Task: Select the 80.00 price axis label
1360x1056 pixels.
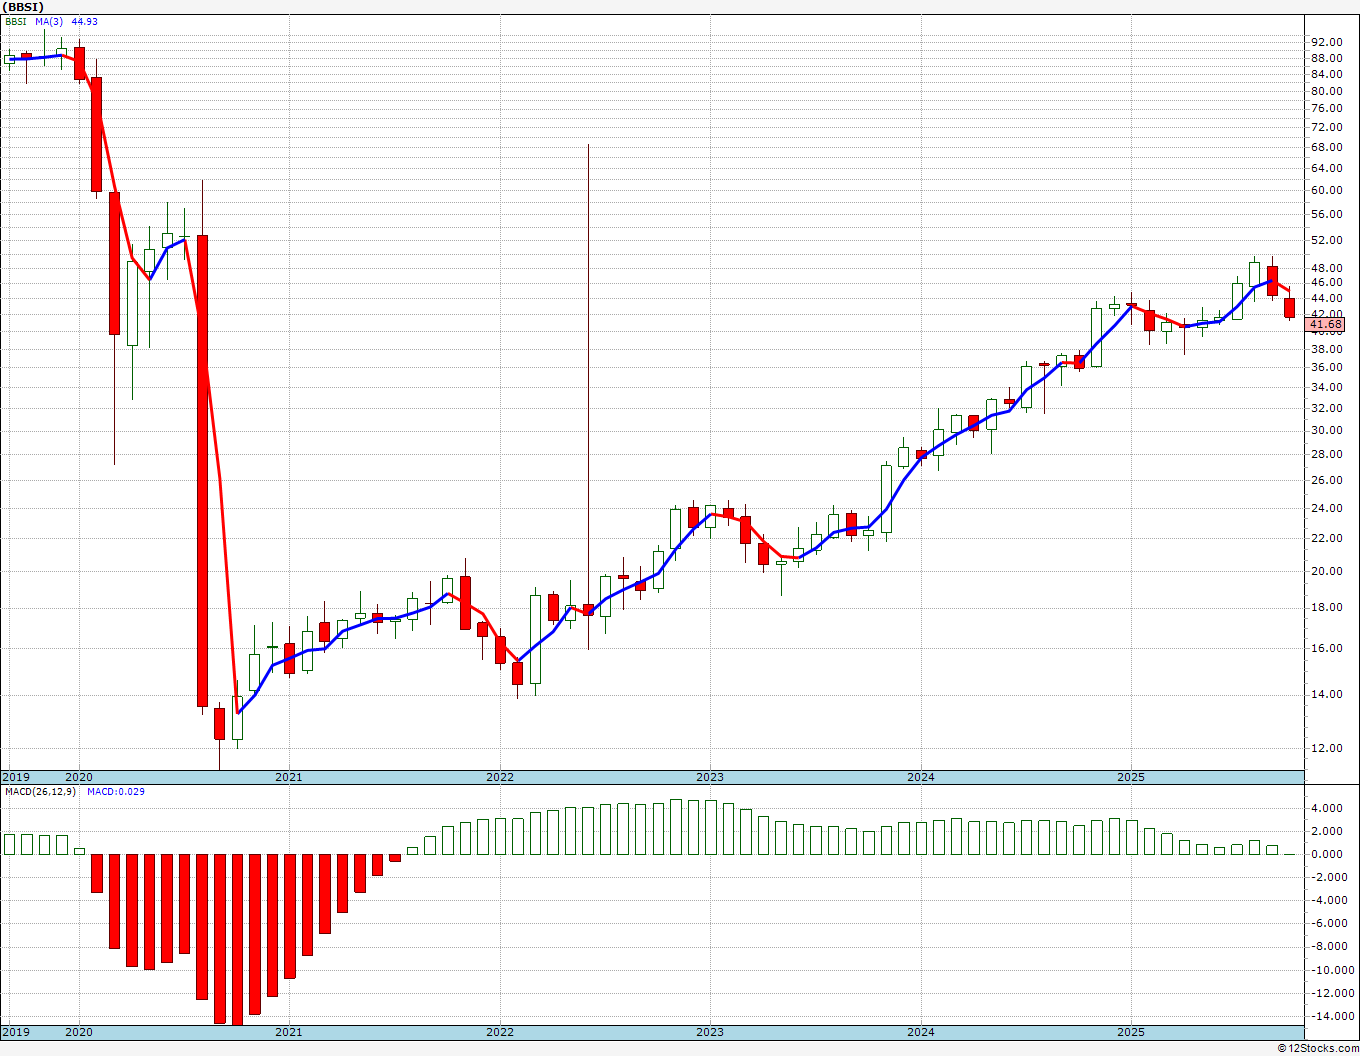Action: coord(1326,91)
